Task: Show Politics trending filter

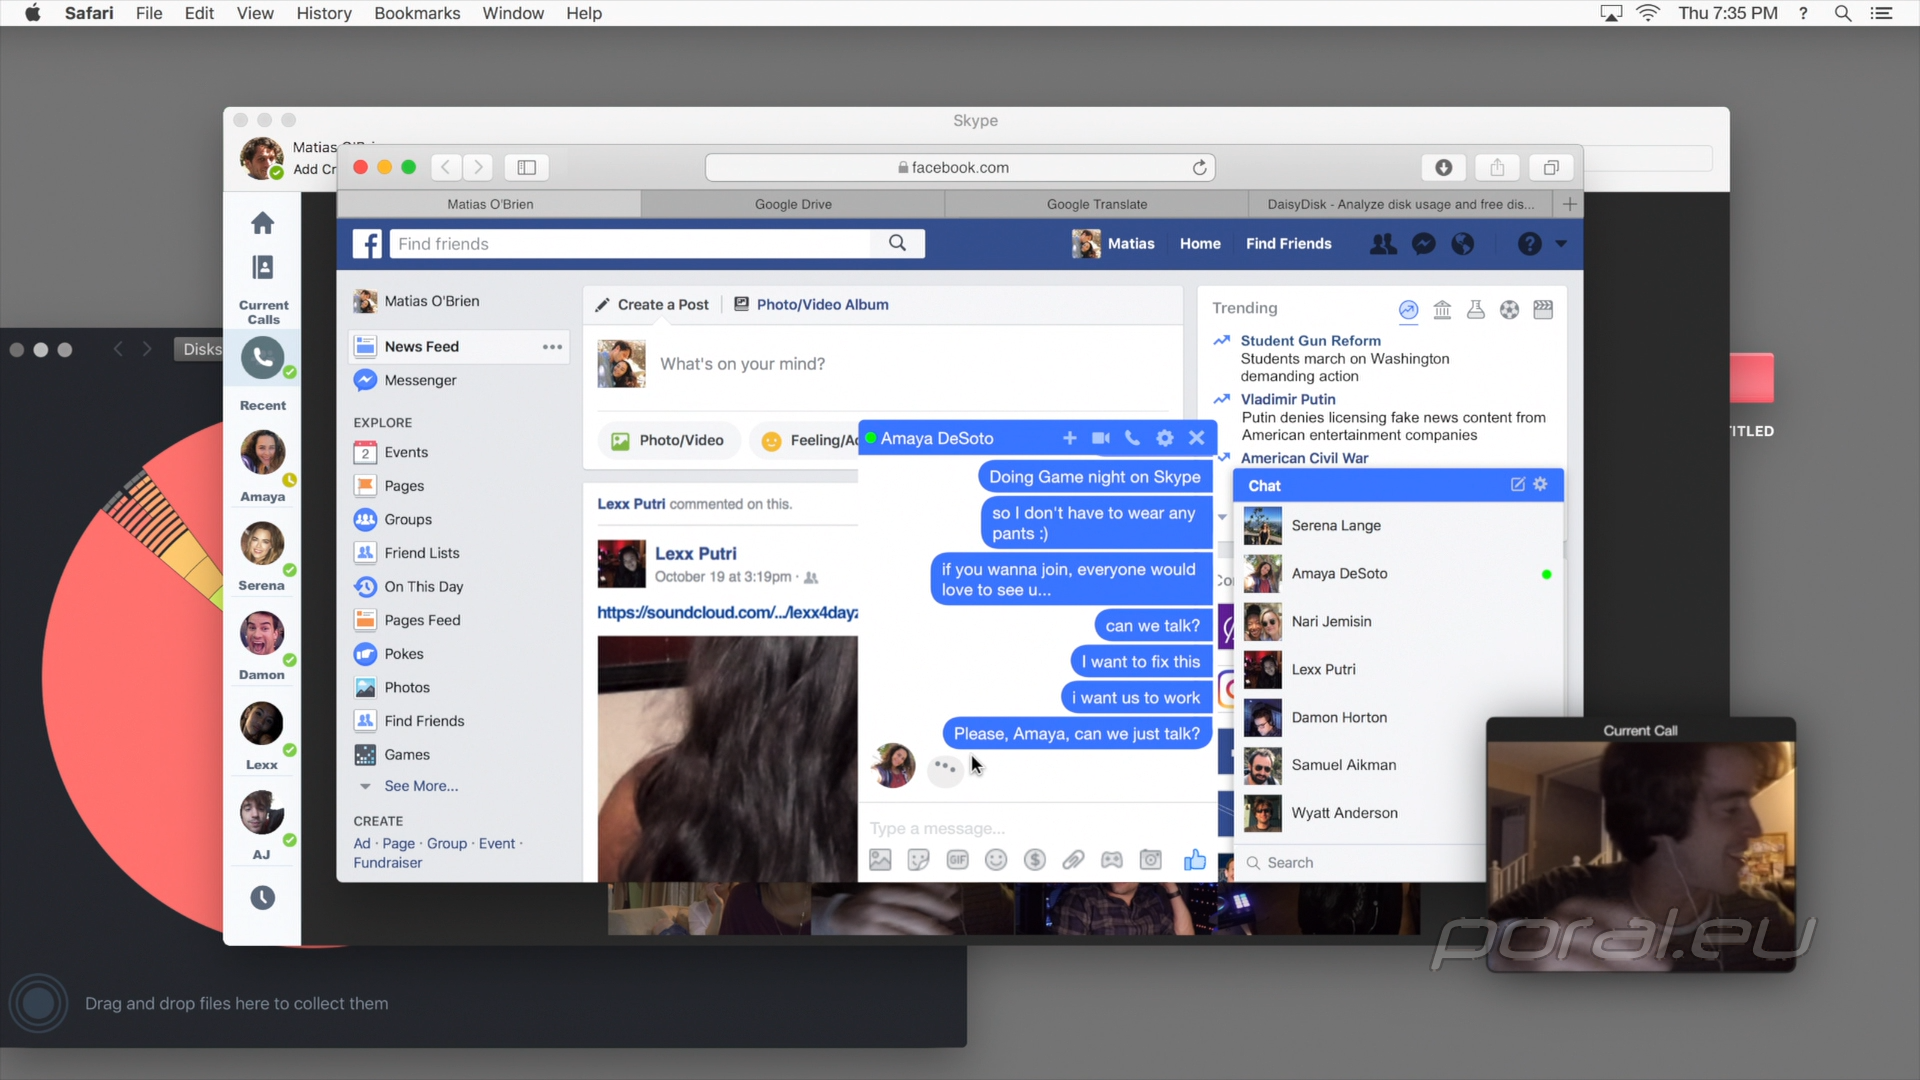Action: (1442, 310)
